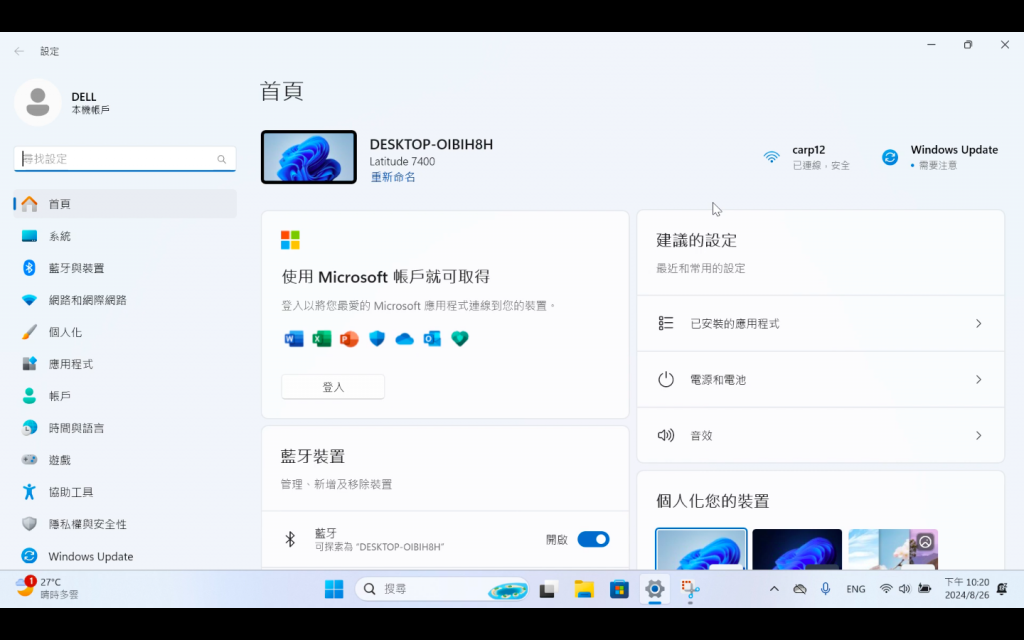Viewport: 1024px width, 640px height.
Task: Click the search magnifier in settings search box
Action: coord(221,159)
